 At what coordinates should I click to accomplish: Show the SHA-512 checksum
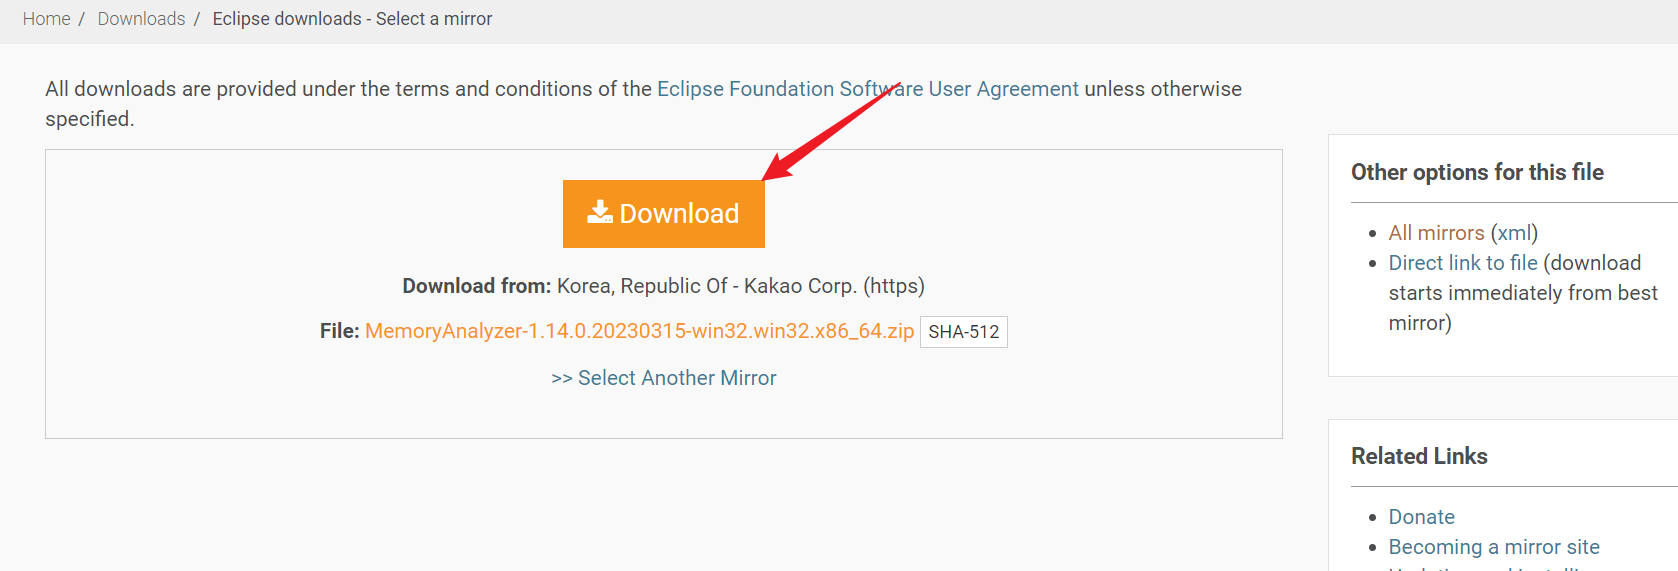[963, 332]
